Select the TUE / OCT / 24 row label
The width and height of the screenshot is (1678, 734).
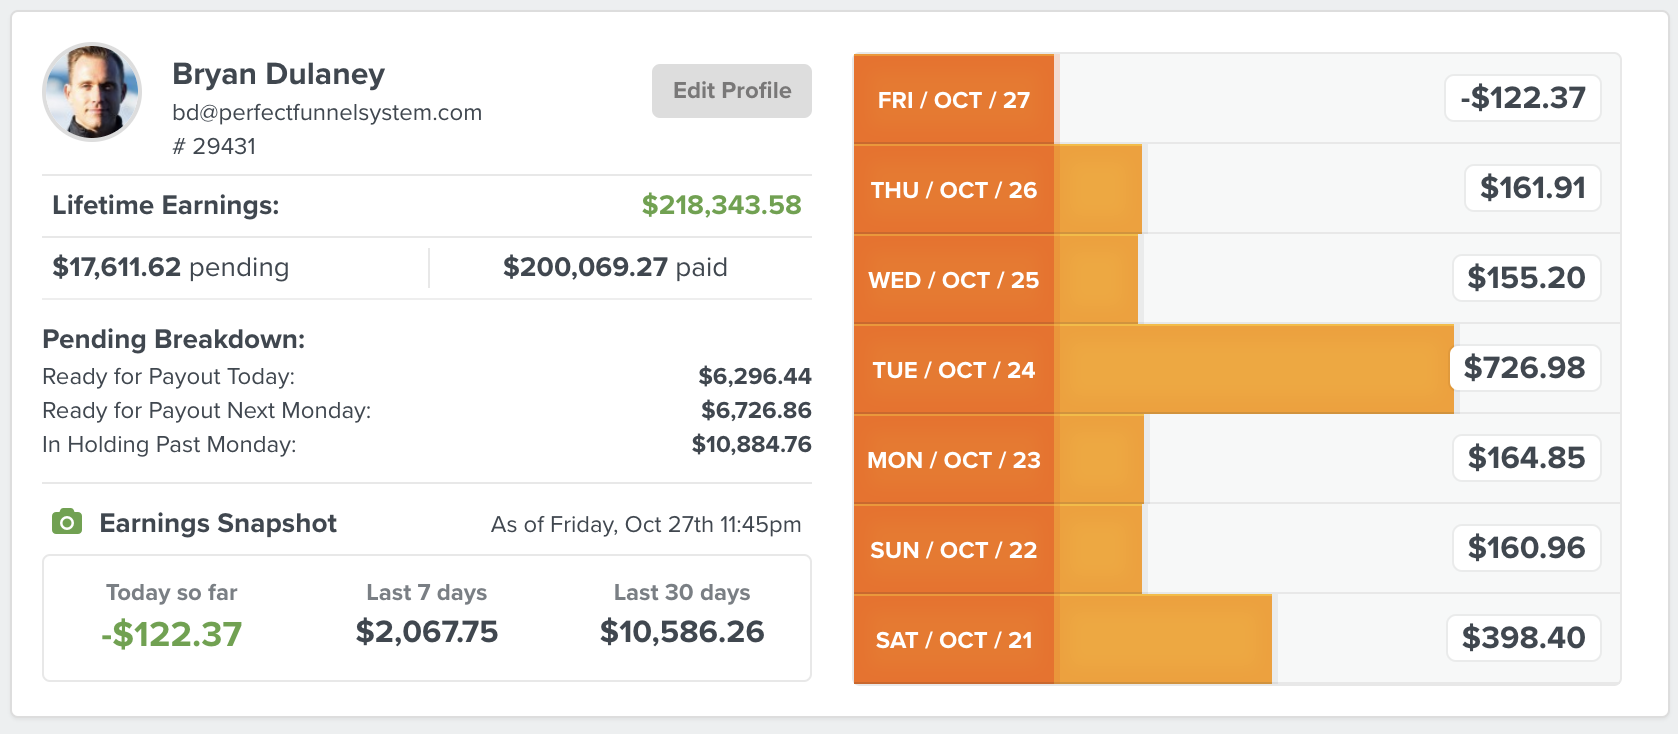coord(954,370)
